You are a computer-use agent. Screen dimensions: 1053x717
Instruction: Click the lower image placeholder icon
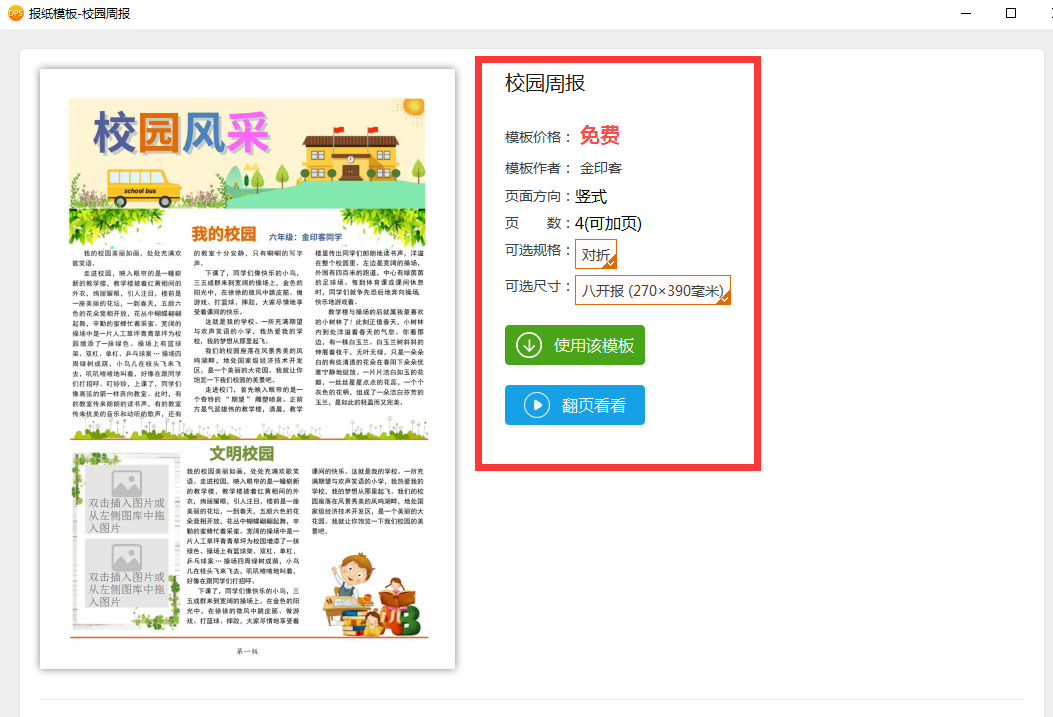click(126, 557)
